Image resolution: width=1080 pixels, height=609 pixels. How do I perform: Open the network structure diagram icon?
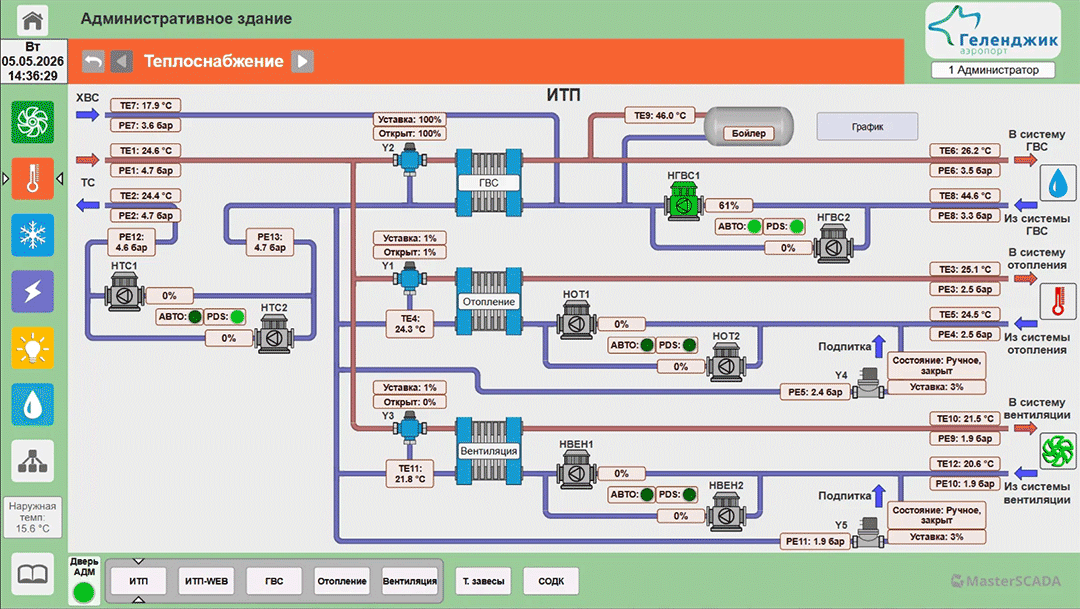(x=32, y=461)
